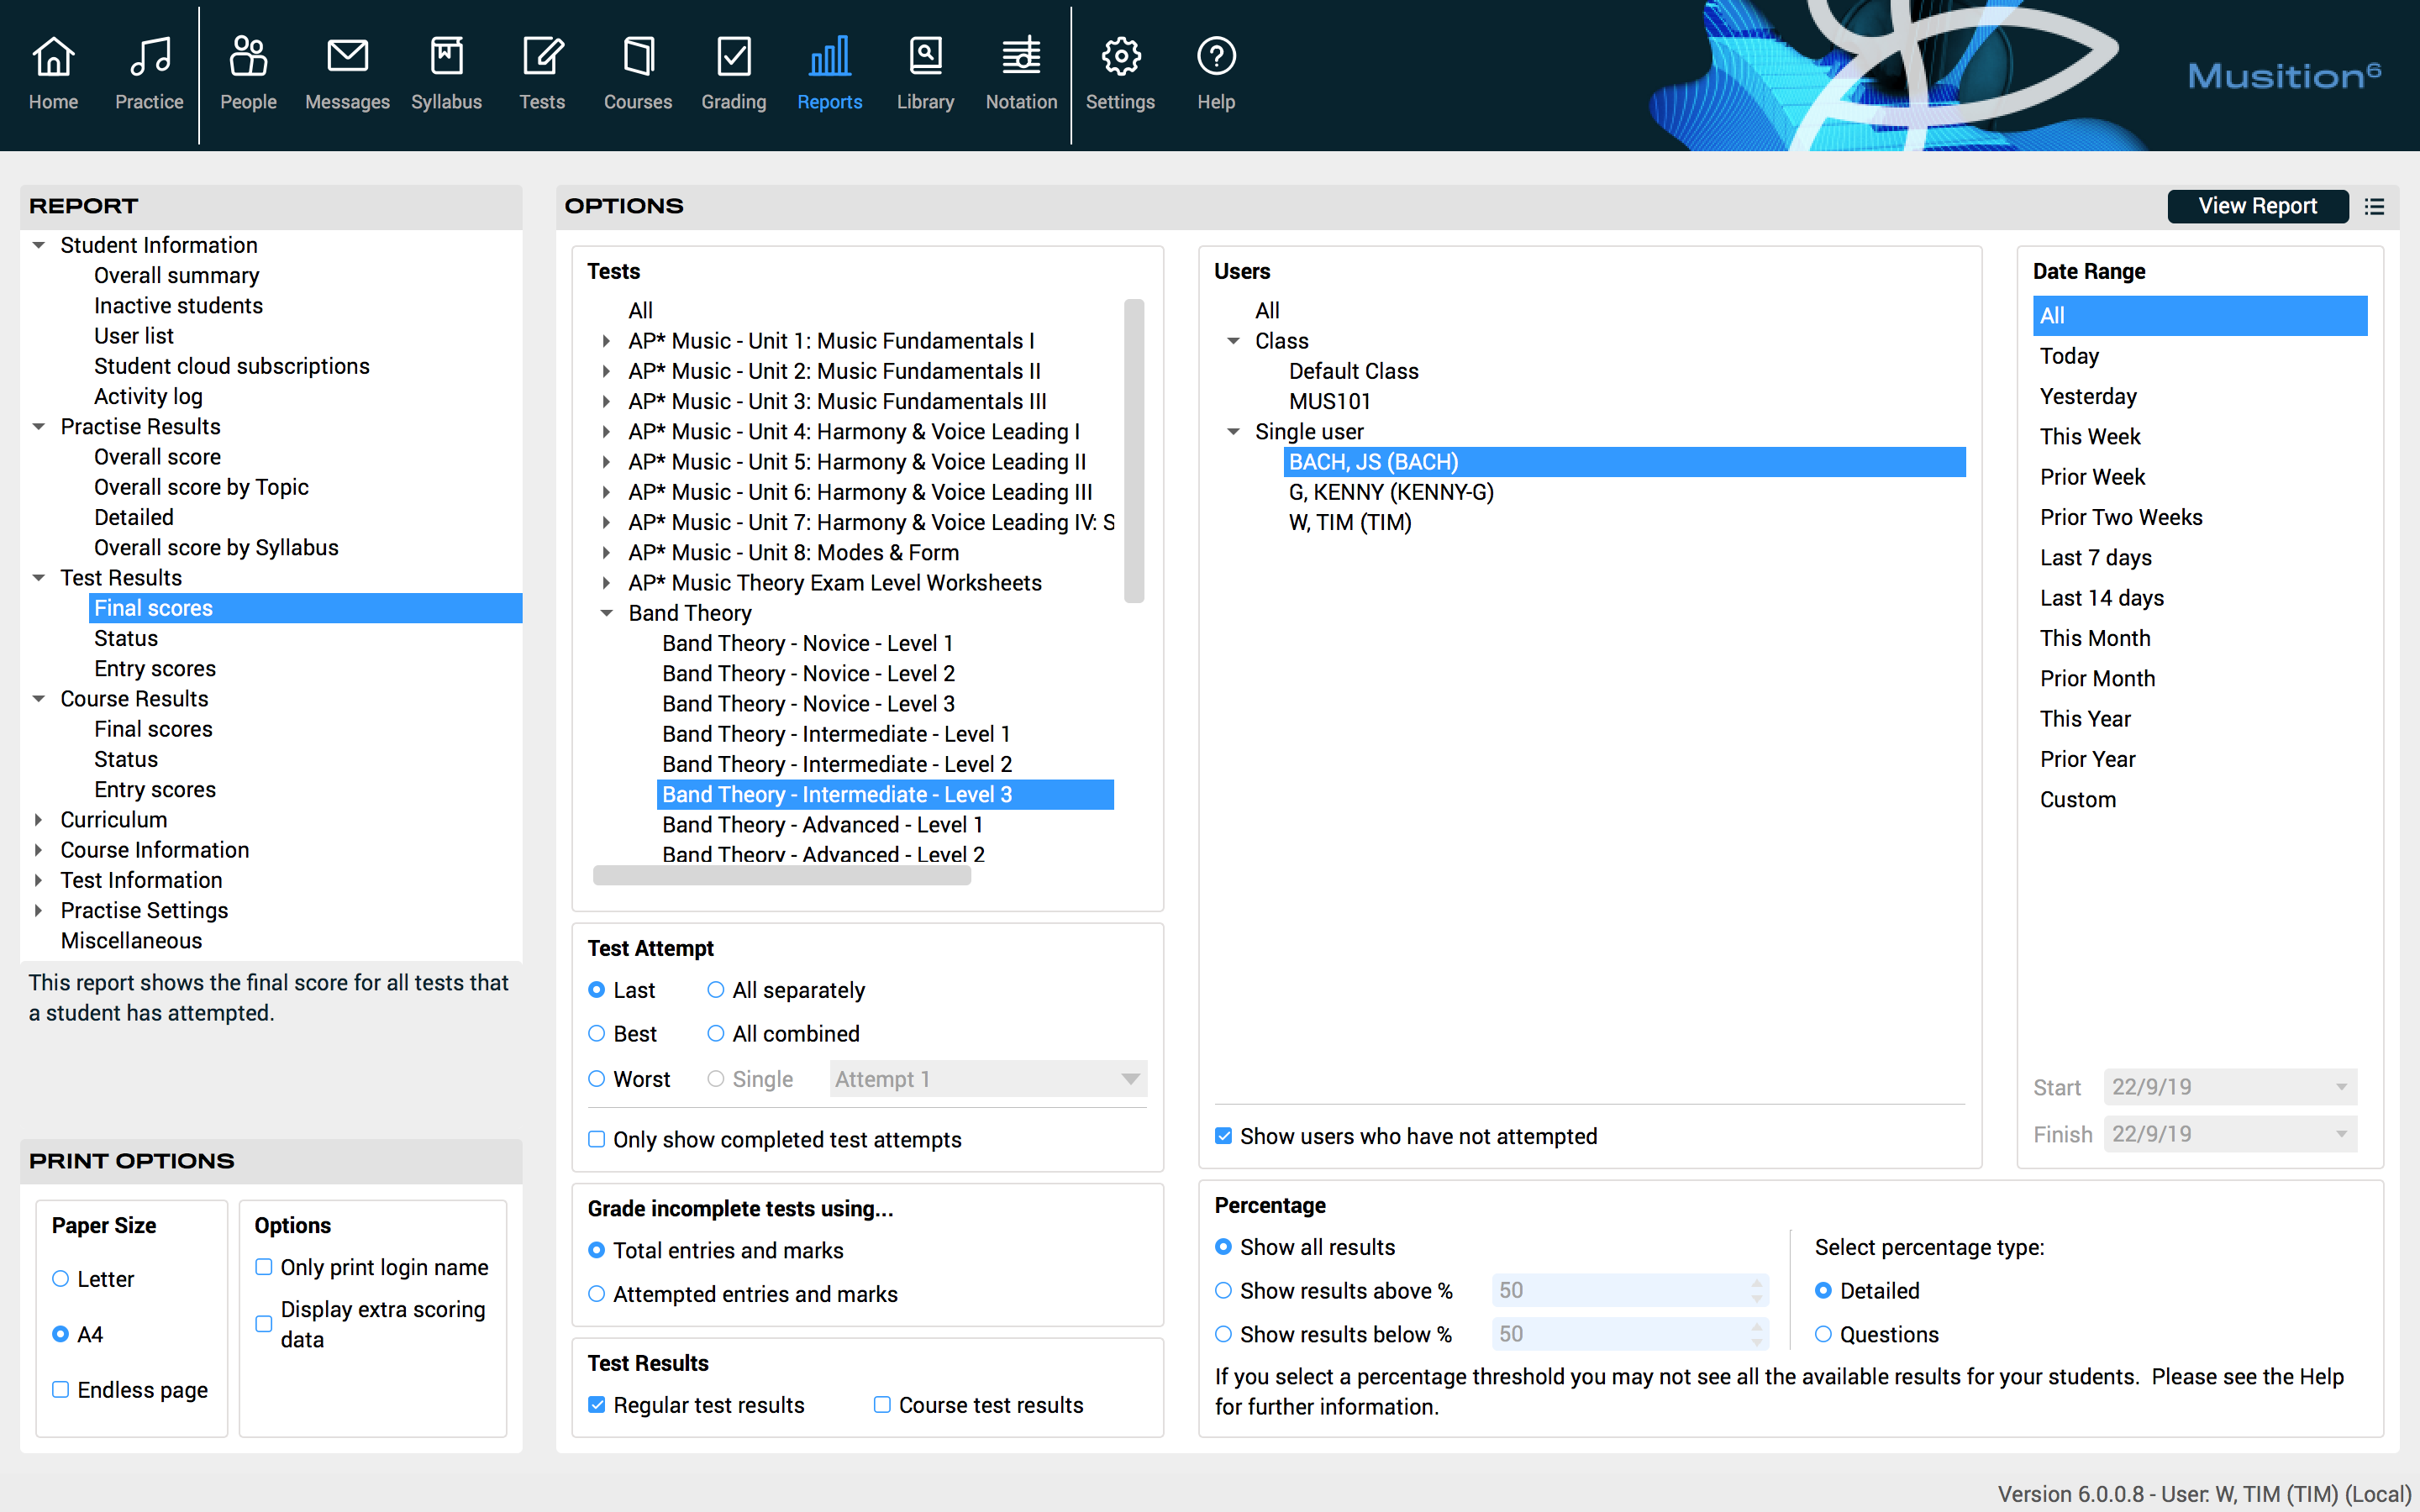
Task: Click the View Report button
Action: (x=2257, y=206)
